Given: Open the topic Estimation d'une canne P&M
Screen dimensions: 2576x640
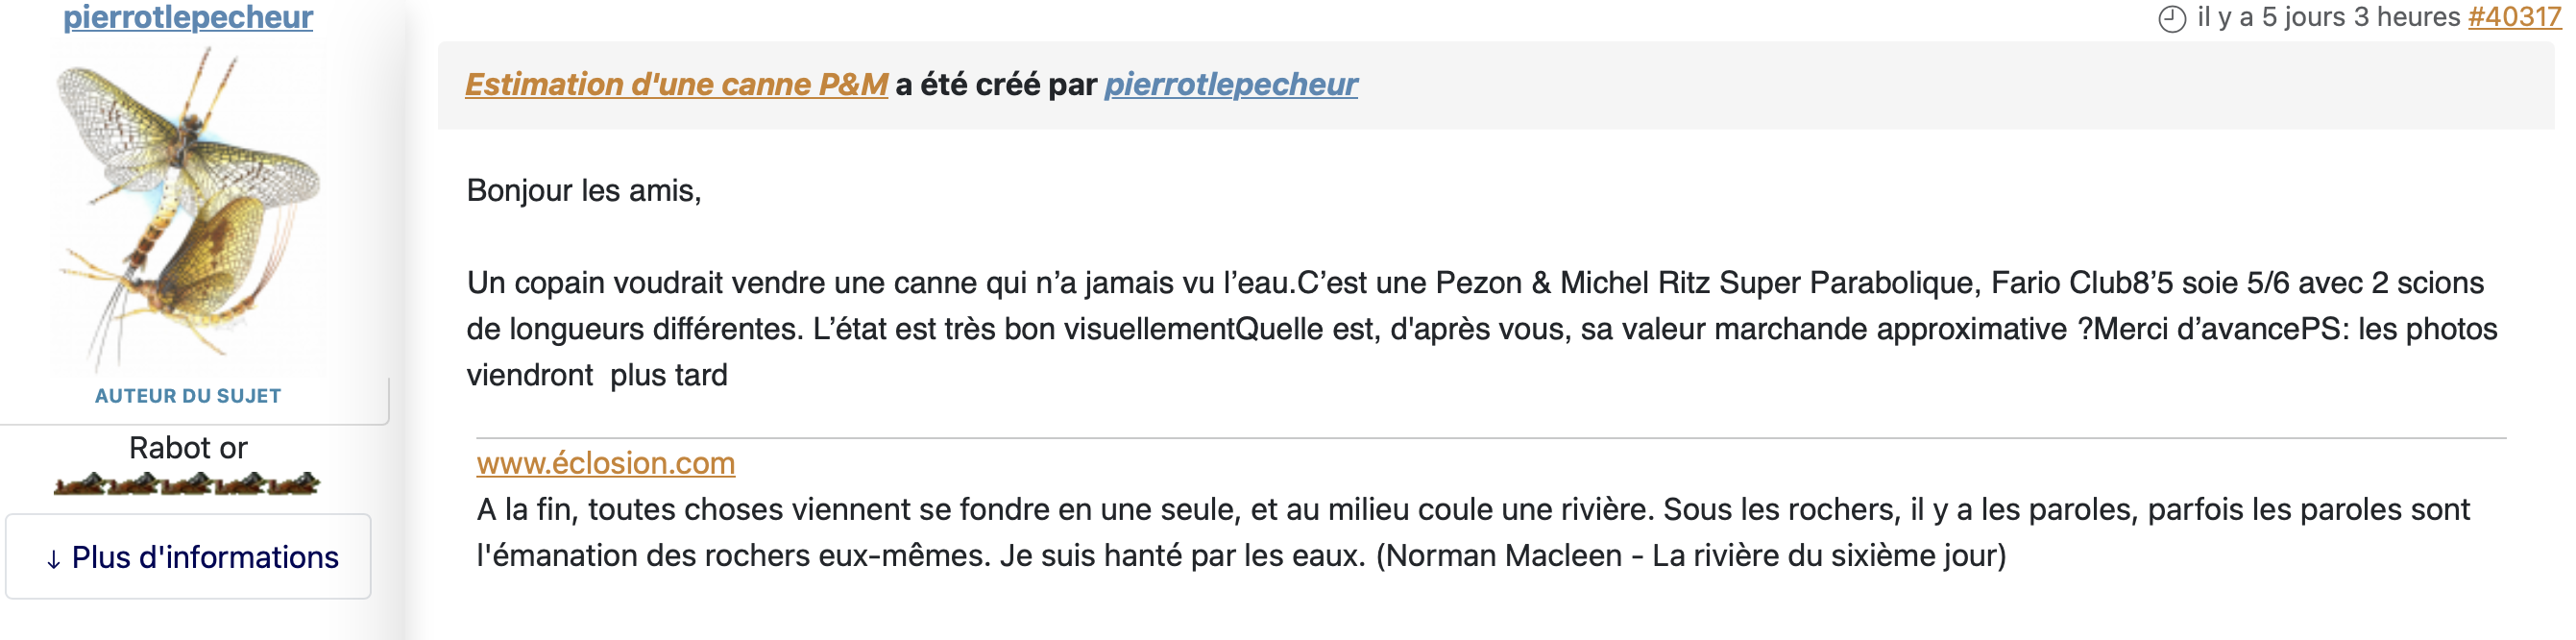Looking at the screenshot, I should [x=676, y=85].
